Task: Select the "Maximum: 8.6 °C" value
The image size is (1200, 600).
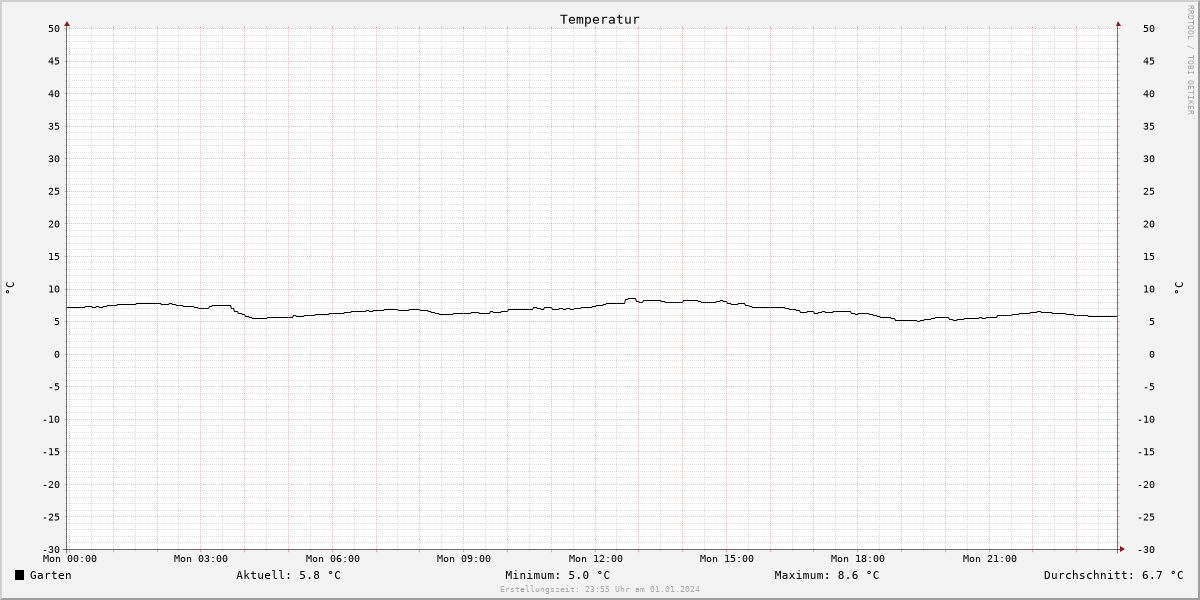Action: point(827,575)
